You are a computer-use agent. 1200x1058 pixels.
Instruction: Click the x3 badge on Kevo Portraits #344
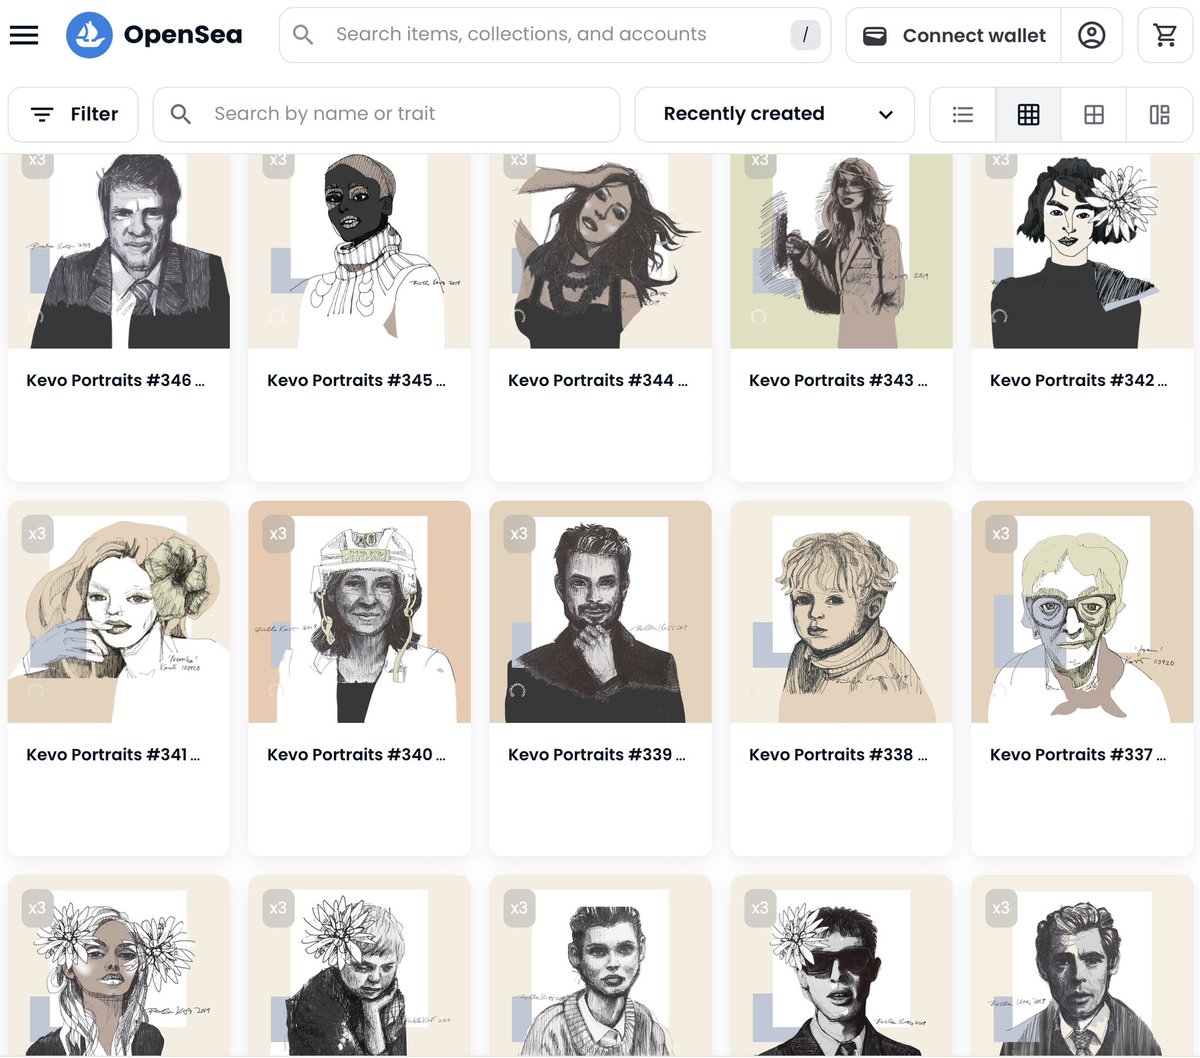(519, 165)
